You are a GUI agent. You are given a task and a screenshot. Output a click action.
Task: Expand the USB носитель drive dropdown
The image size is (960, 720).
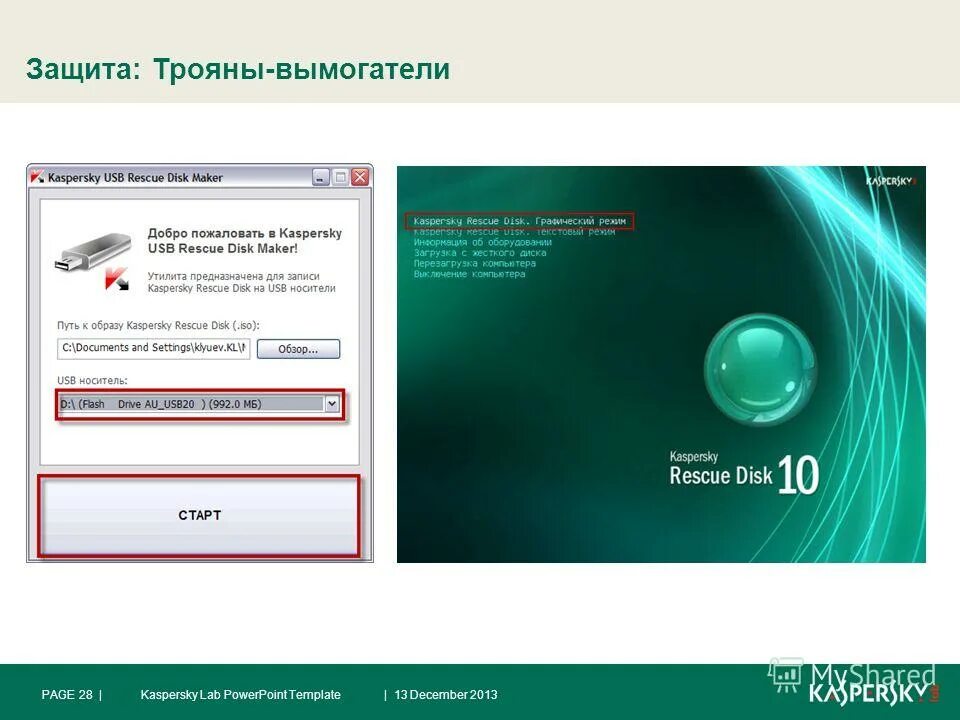pyautogui.click(x=331, y=402)
